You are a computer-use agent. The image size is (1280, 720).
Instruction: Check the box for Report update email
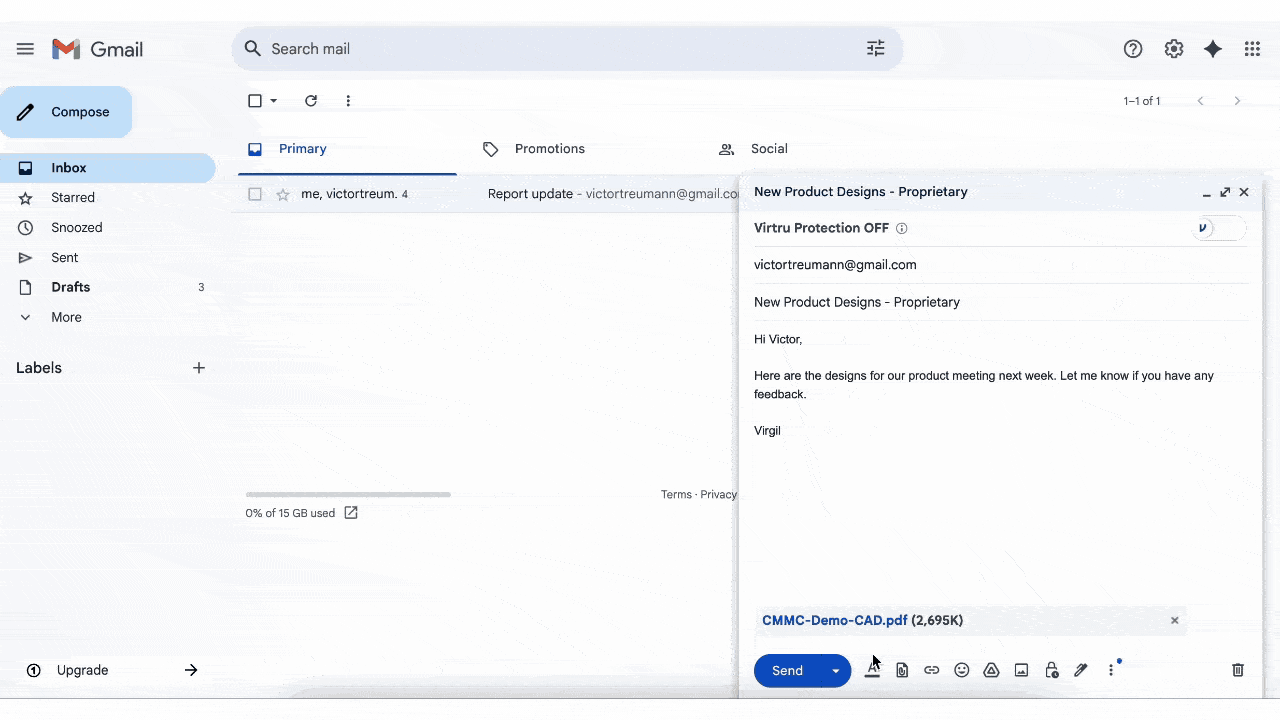(x=255, y=194)
